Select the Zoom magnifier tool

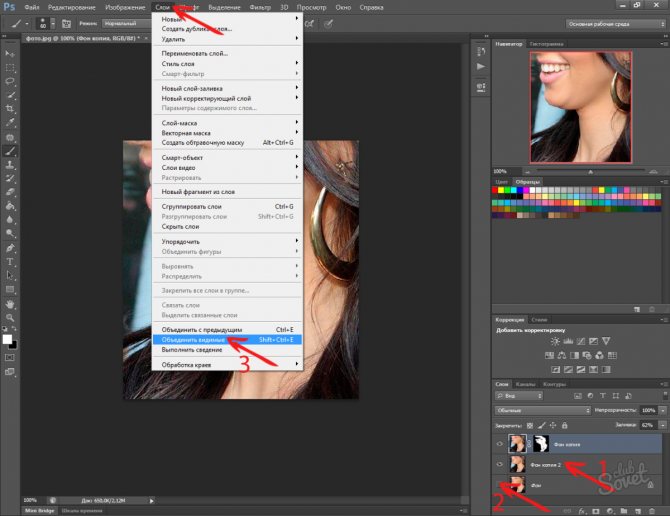click(10, 318)
